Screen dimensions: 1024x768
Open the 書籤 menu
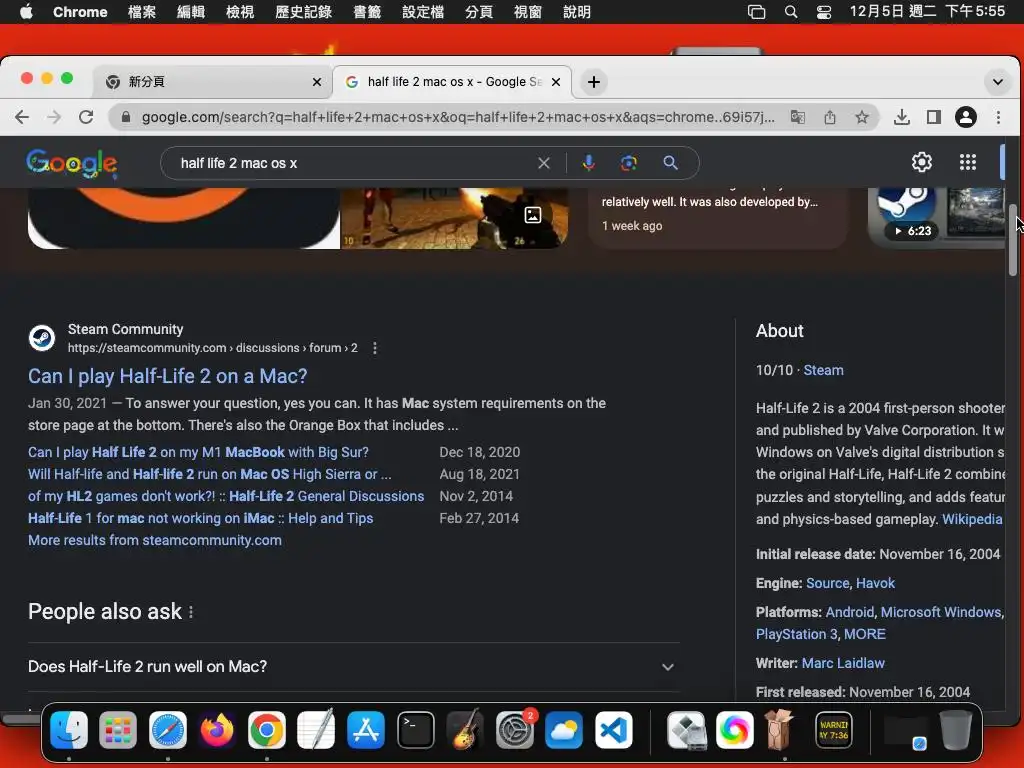pyautogui.click(x=367, y=12)
